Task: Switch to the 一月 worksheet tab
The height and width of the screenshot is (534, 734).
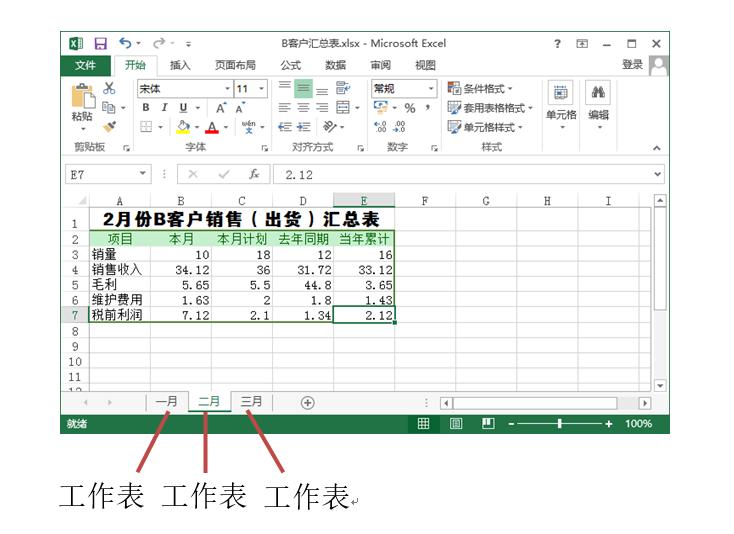Action: [x=167, y=402]
